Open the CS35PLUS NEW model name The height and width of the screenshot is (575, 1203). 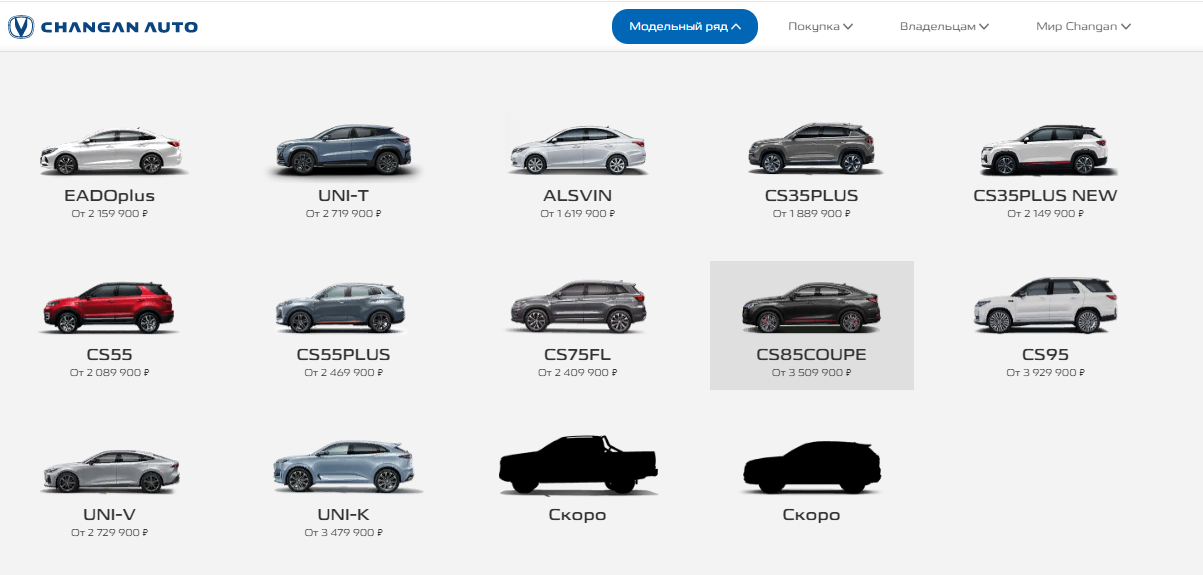point(1045,196)
